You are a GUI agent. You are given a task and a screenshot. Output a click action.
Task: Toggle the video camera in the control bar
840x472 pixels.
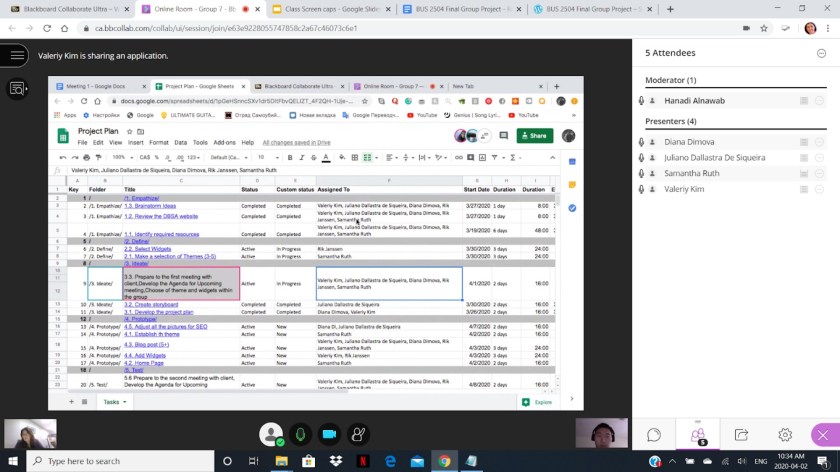(328, 434)
